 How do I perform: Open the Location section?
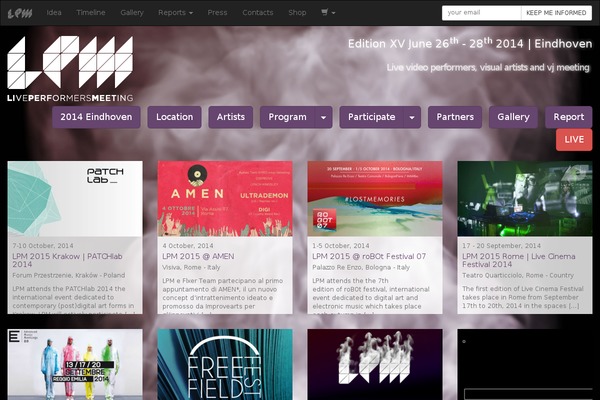tap(174, 117)
